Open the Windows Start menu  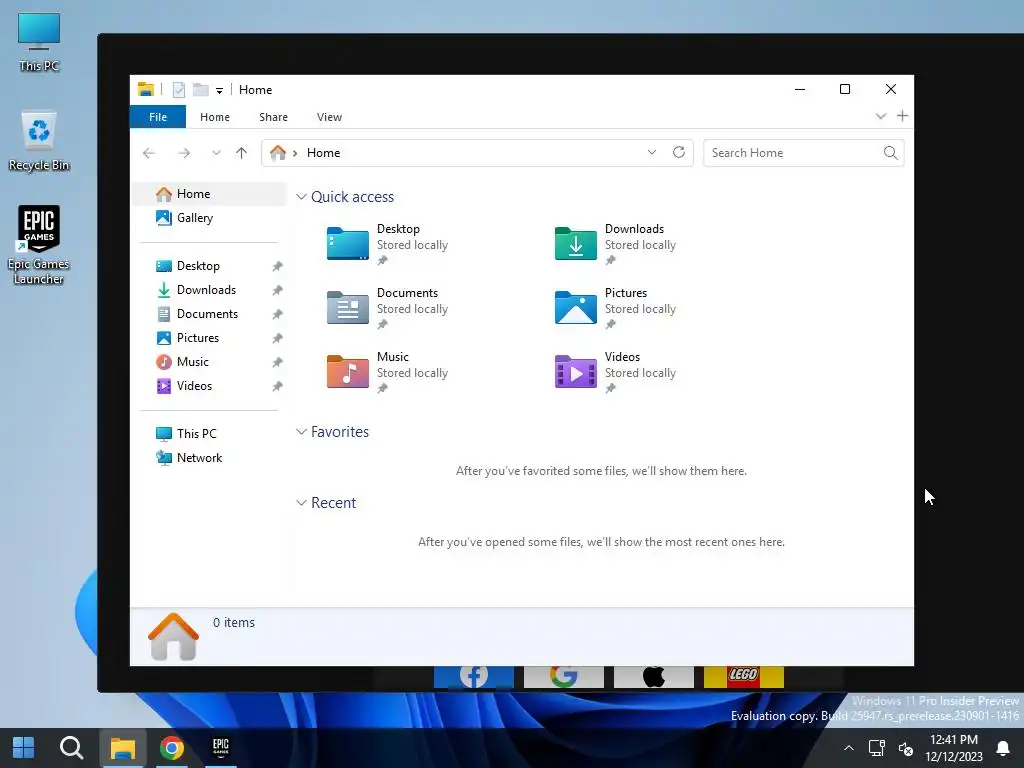(24, 748)
